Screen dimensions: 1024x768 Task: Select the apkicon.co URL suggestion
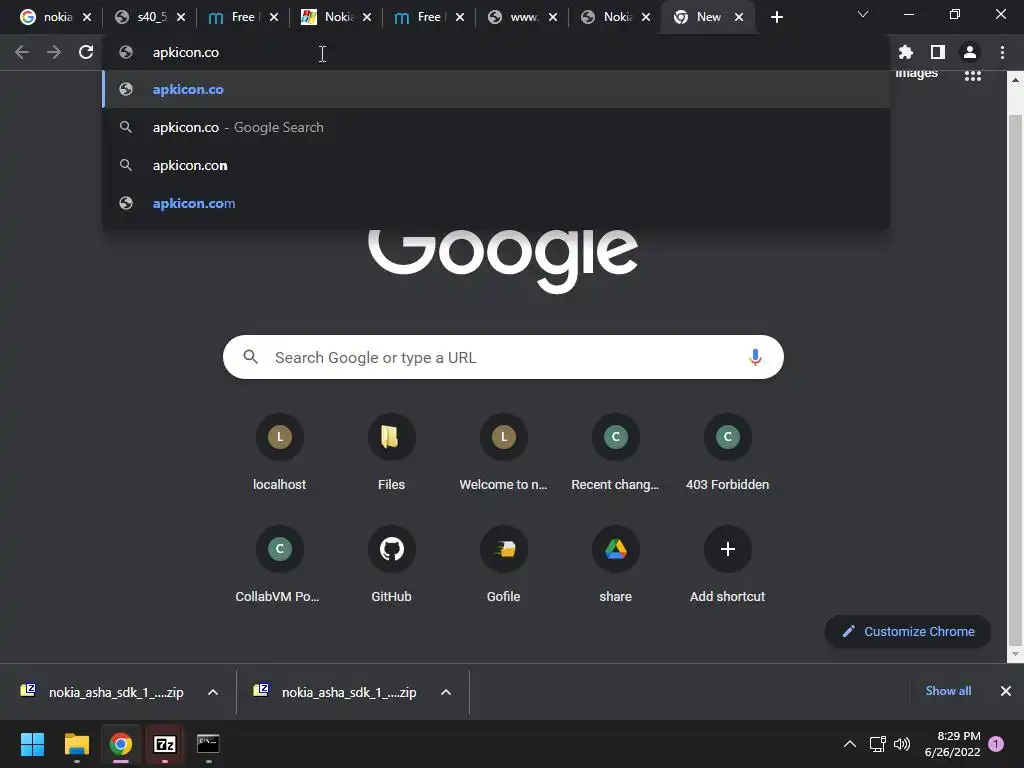(496, 89)
